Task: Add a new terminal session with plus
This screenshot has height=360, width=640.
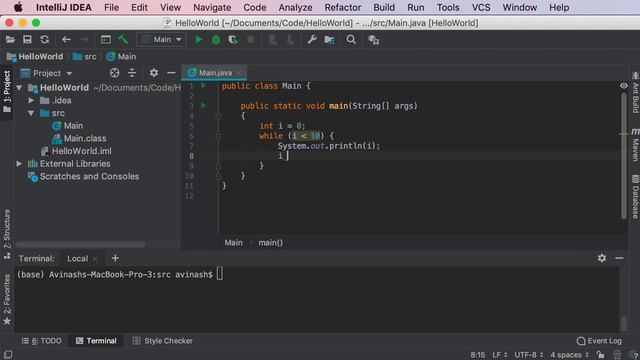Action: click(x=115, y=258)
